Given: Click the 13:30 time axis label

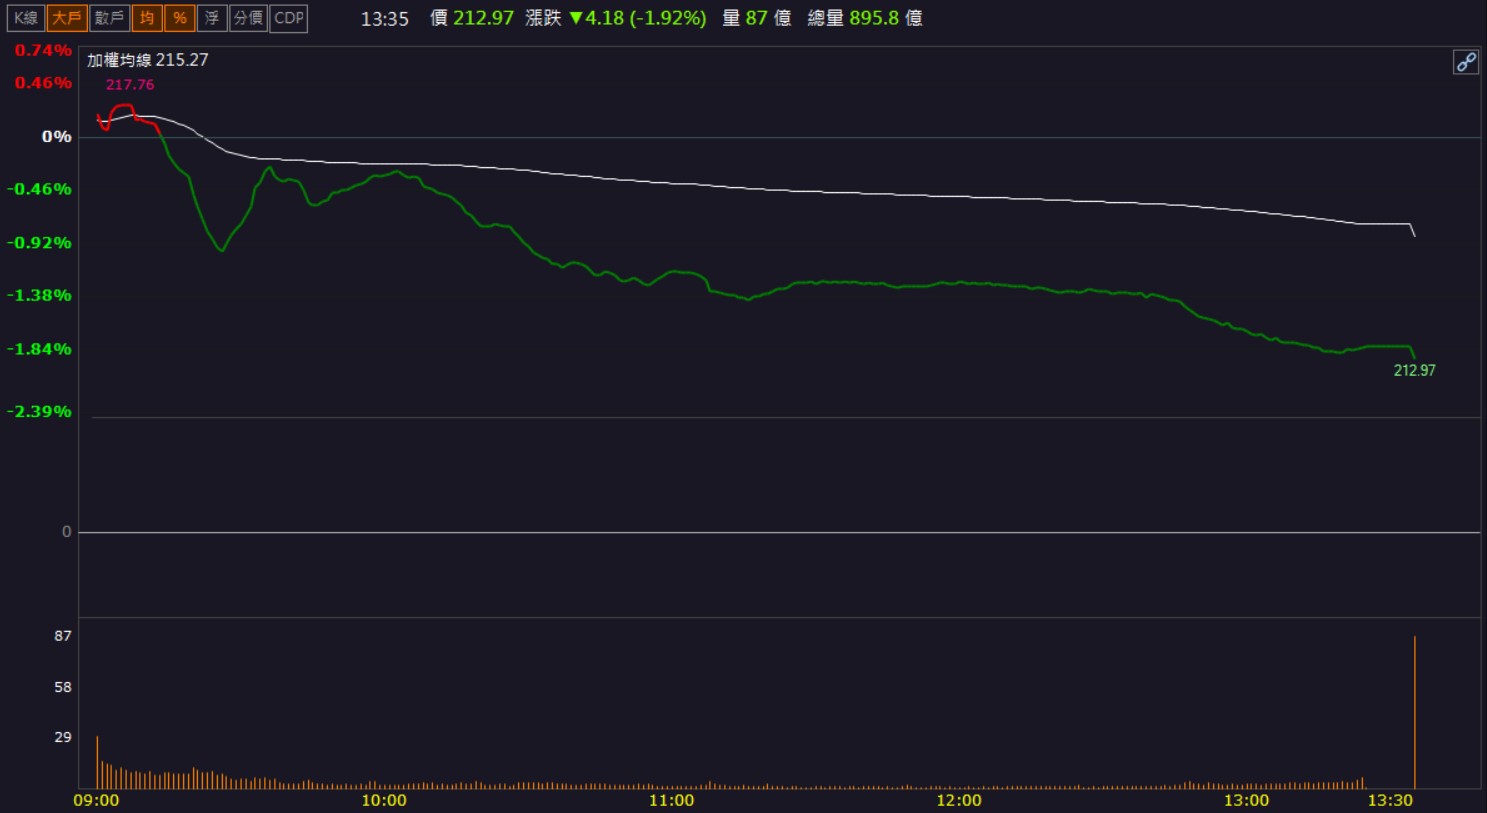Looking at the screenshot, I should [1391, 800].
